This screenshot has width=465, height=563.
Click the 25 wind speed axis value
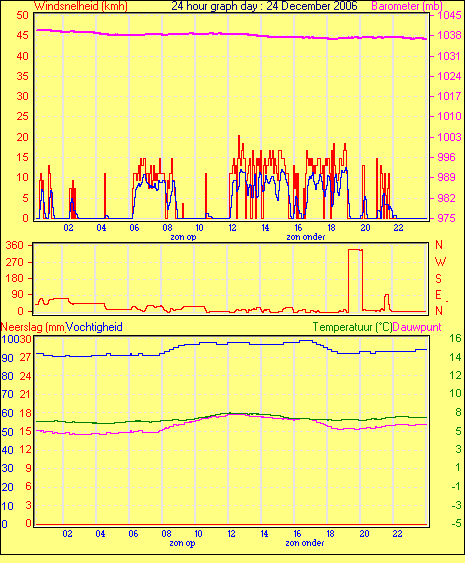[22, 116]
